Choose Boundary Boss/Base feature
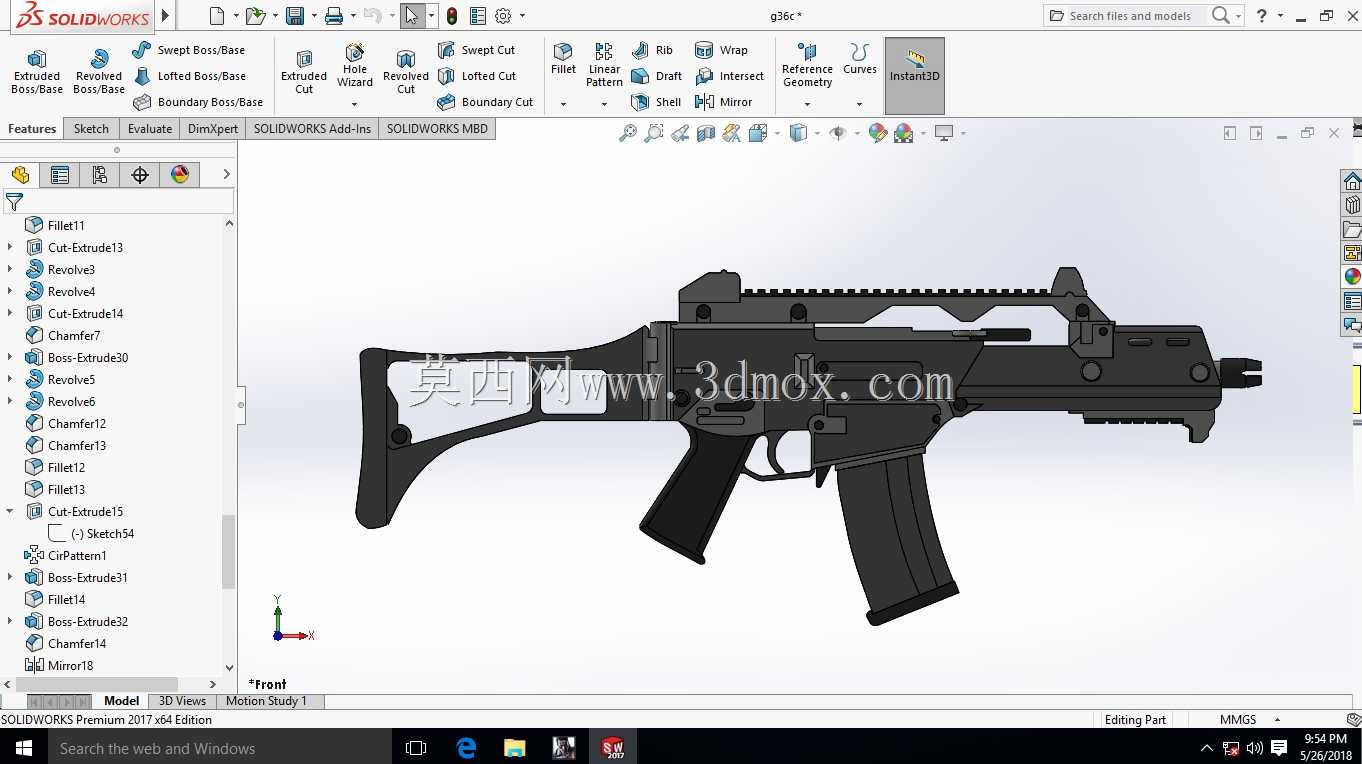Viewport: 1362px width, 764px height. [198, 102]
